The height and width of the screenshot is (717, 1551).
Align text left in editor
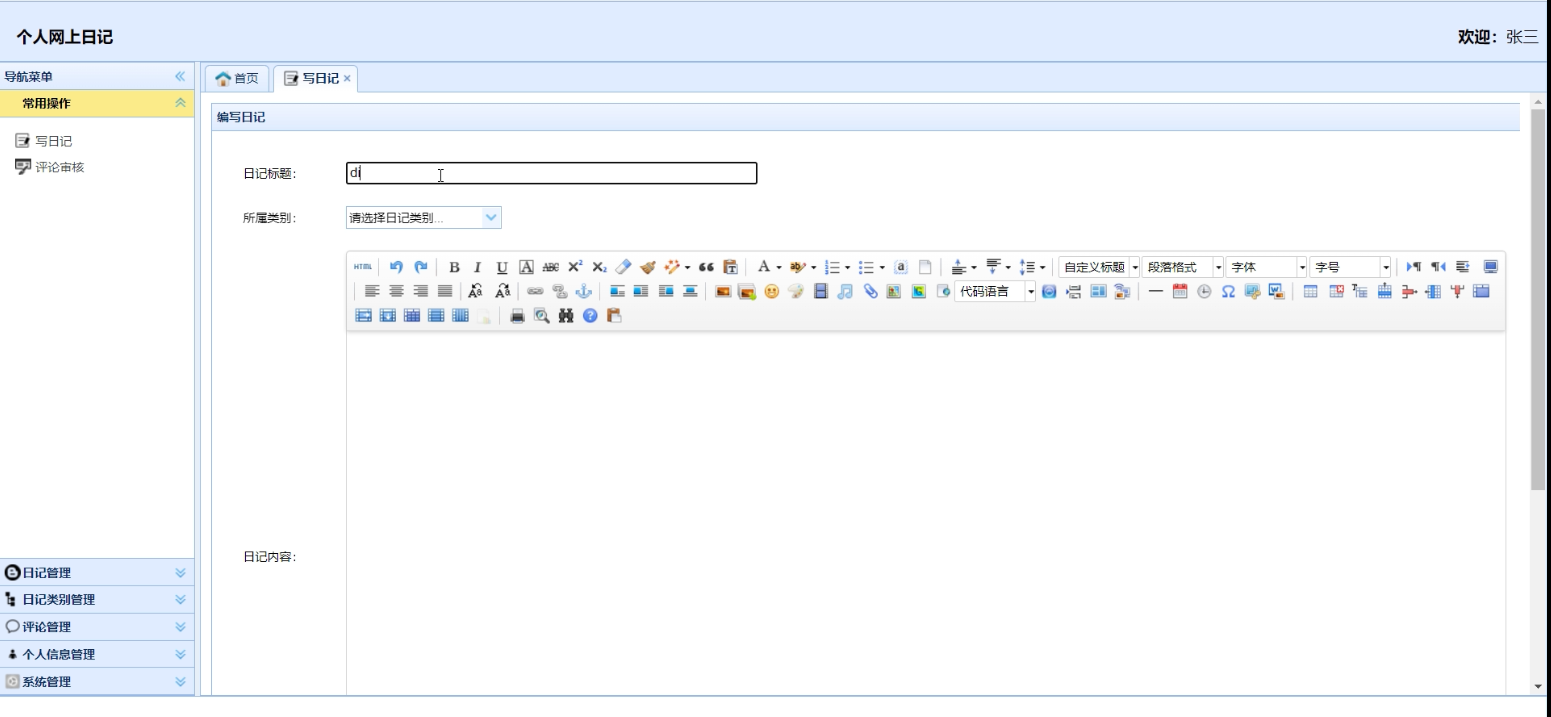pyautogui.click(x=372, y=291)
